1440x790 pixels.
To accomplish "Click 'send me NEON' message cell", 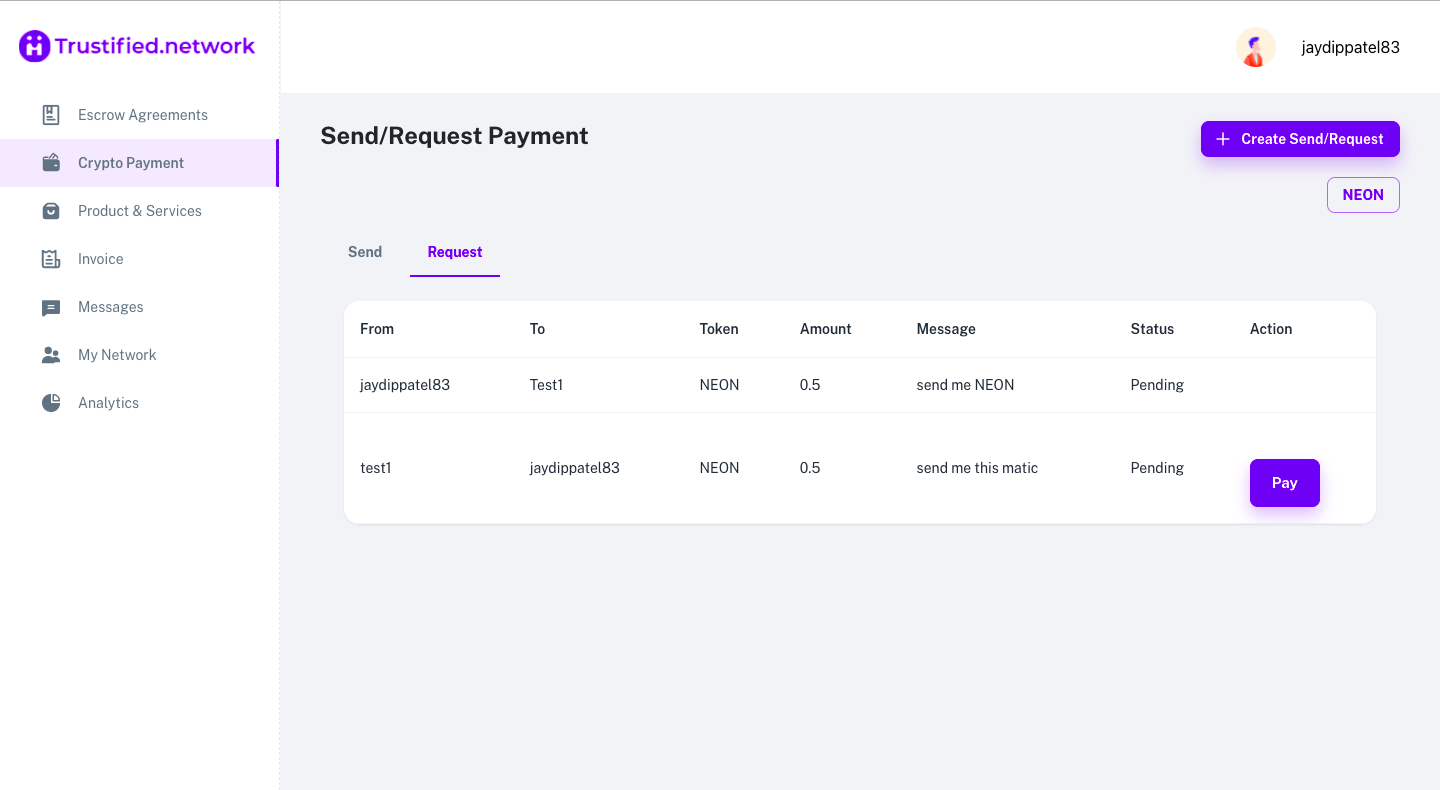I will point(966,385).
